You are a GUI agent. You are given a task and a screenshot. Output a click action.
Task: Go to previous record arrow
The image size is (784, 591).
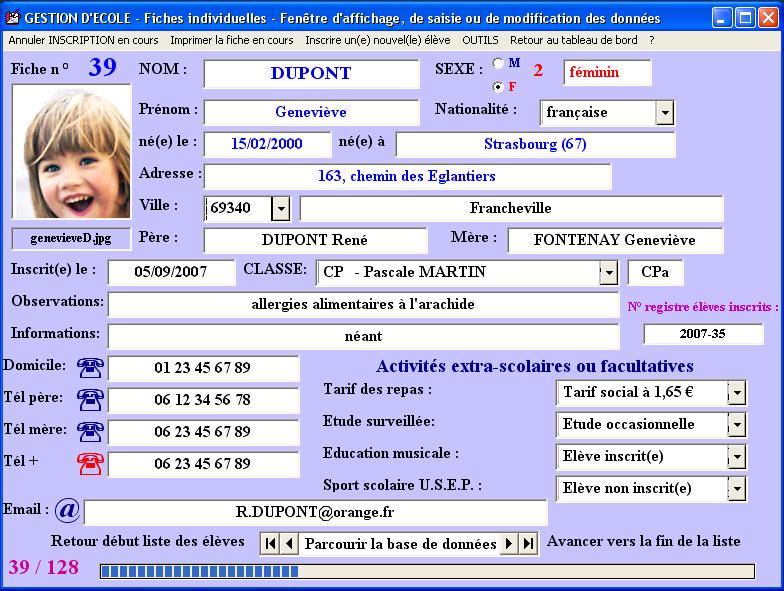(x=289, y=544)
